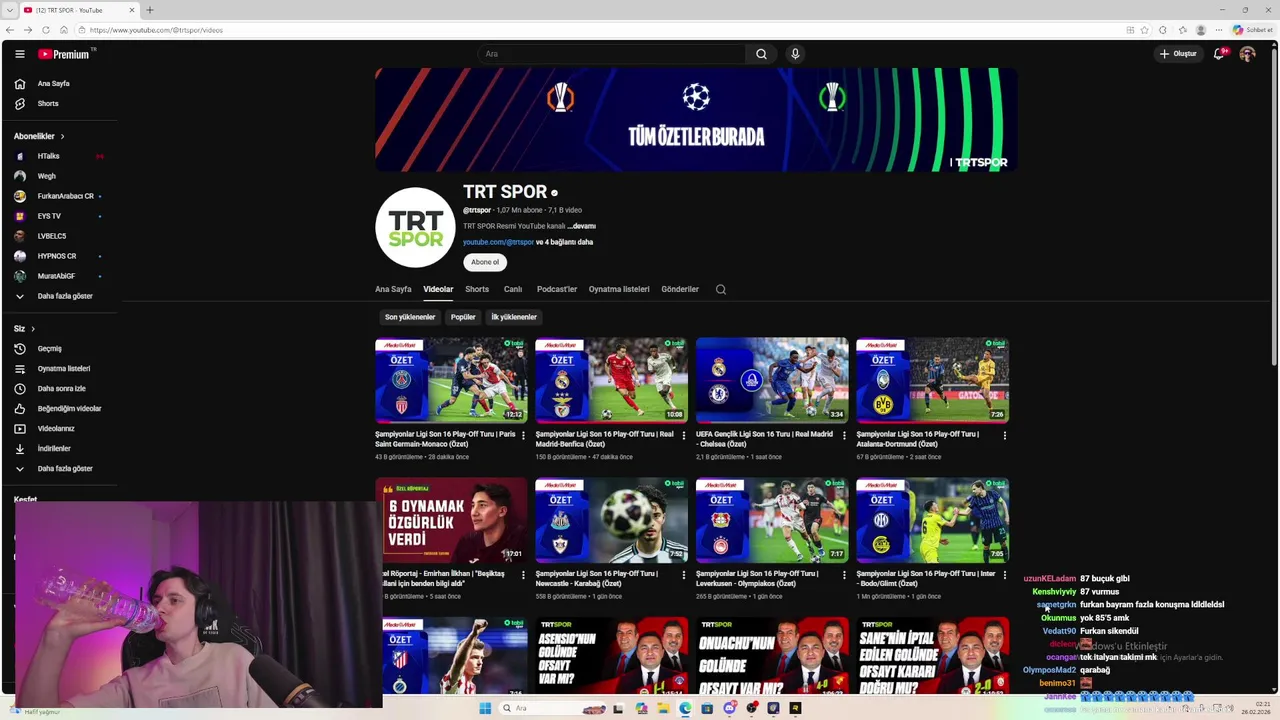Open the YouTube hamburger guide menu
Image resolution: width=1280 pixels, height=720 pixels.
click(20, 54)
